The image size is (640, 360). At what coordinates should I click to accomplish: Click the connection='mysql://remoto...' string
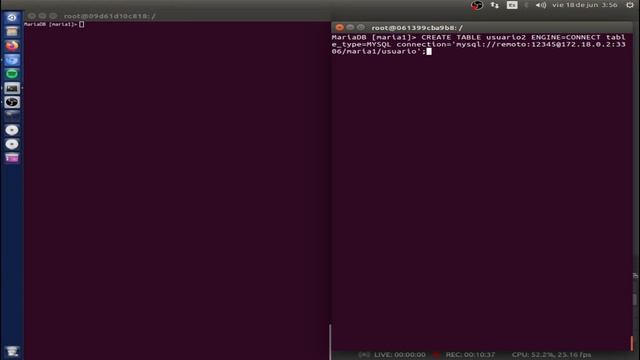click(511, 44)
